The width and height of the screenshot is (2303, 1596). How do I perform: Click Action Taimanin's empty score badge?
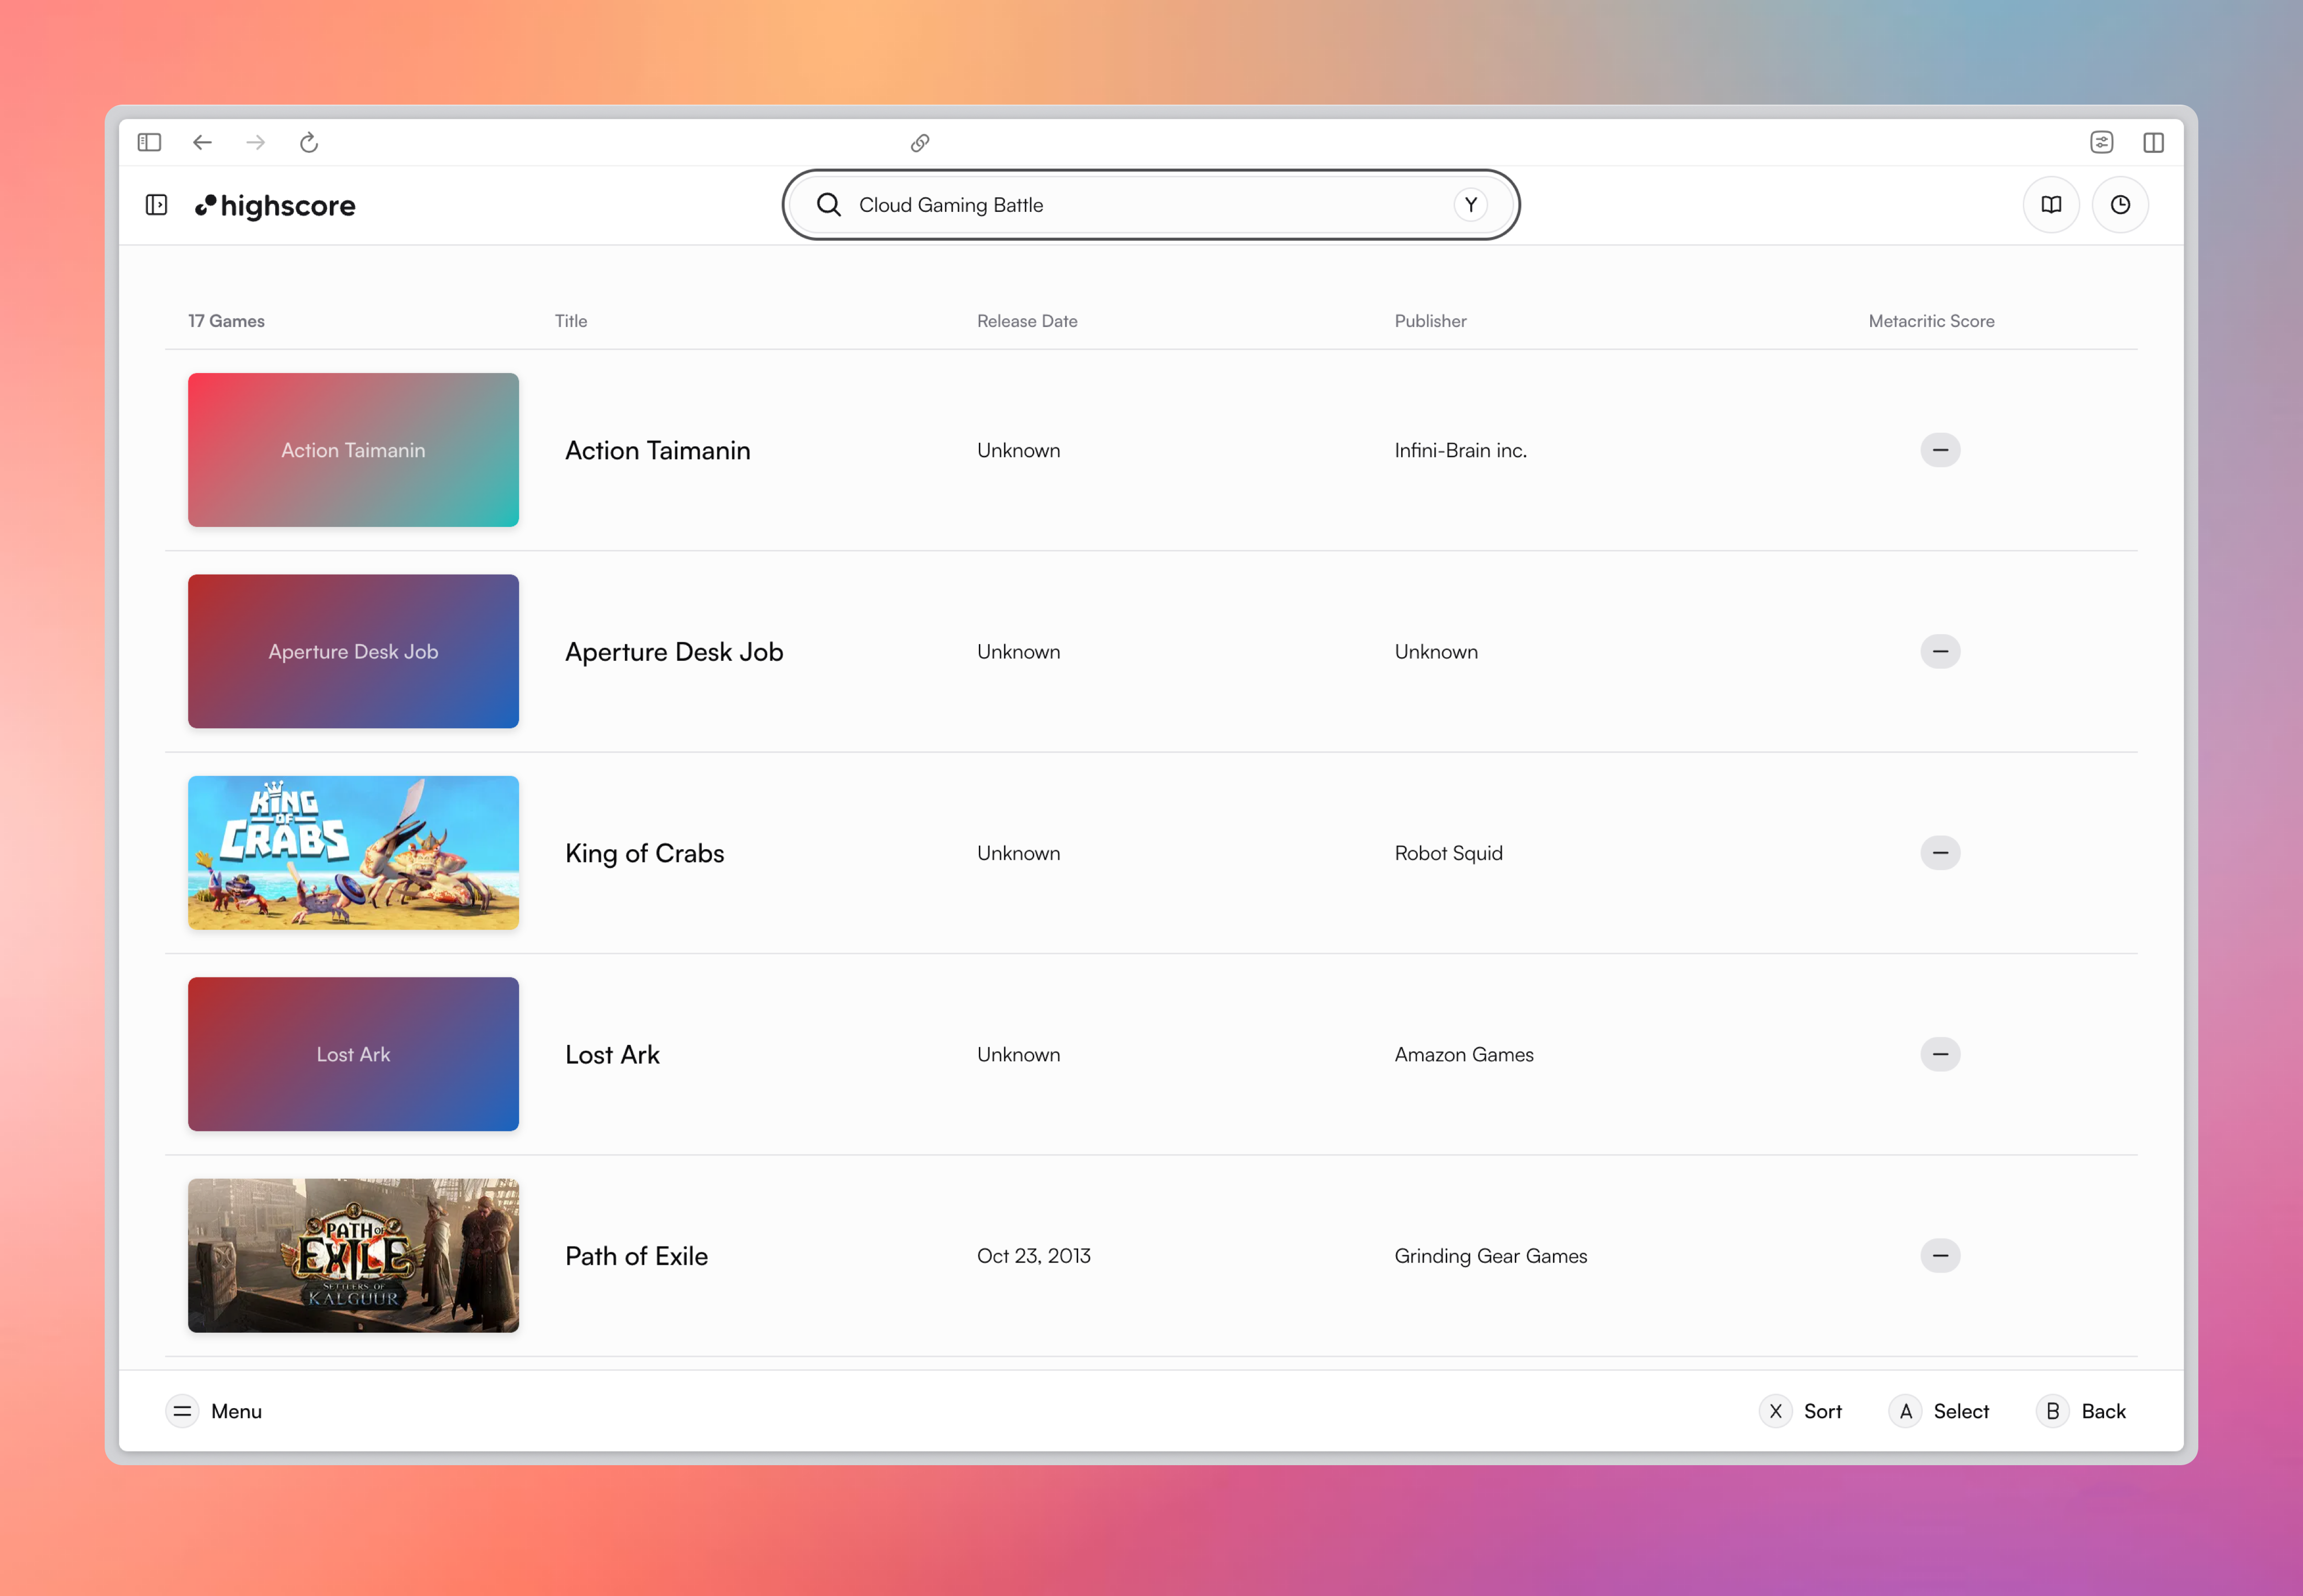(x=1939, y=450)
